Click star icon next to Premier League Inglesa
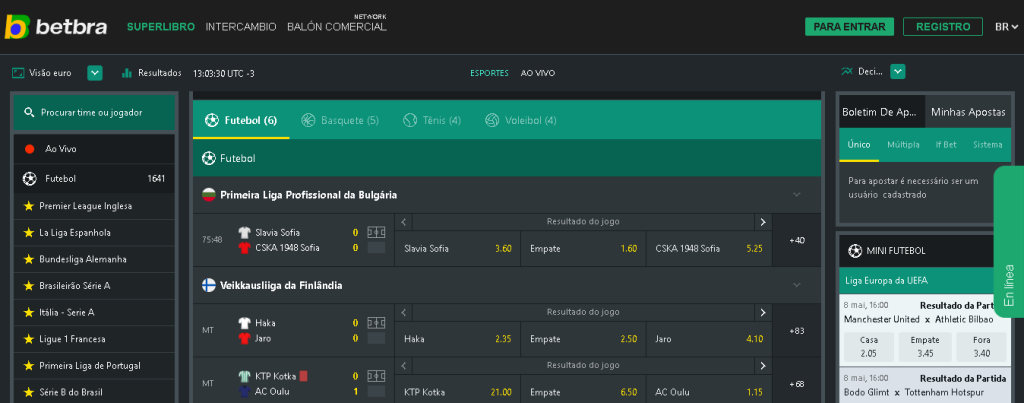 pos(28,206)
